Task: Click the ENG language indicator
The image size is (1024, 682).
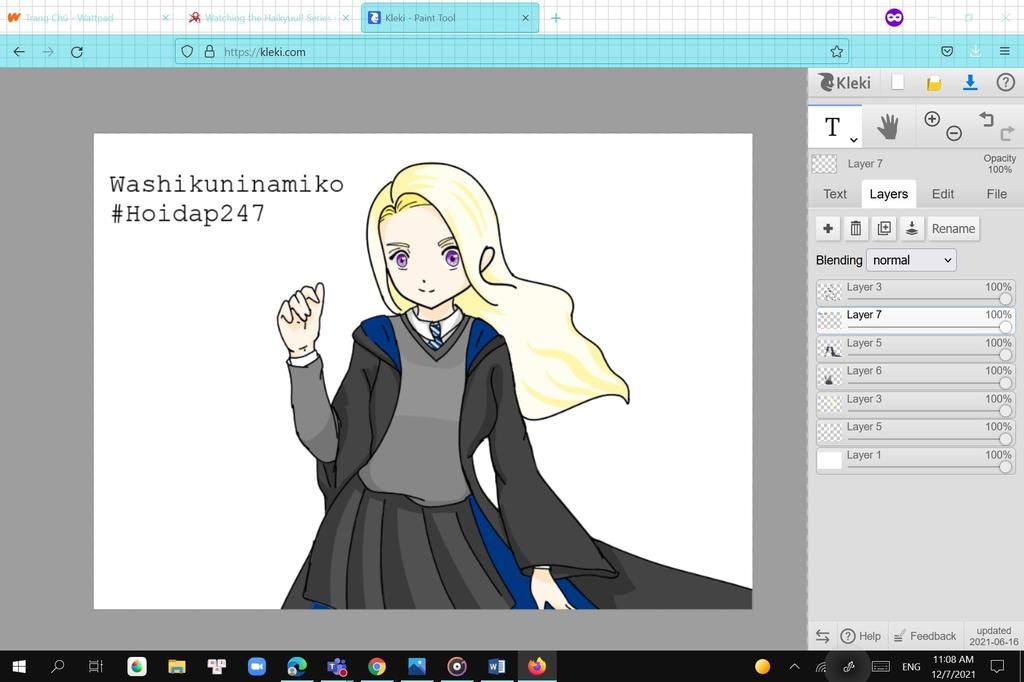Action: [911, 666]
